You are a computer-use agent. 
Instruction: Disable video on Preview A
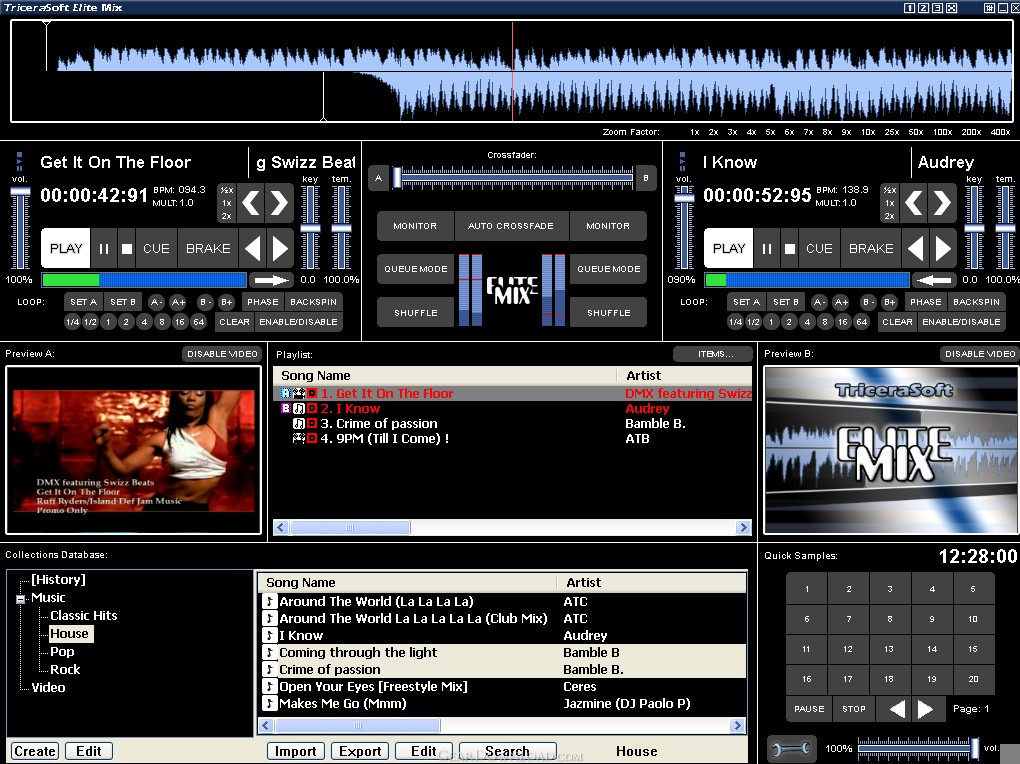(x=222, y=354)
